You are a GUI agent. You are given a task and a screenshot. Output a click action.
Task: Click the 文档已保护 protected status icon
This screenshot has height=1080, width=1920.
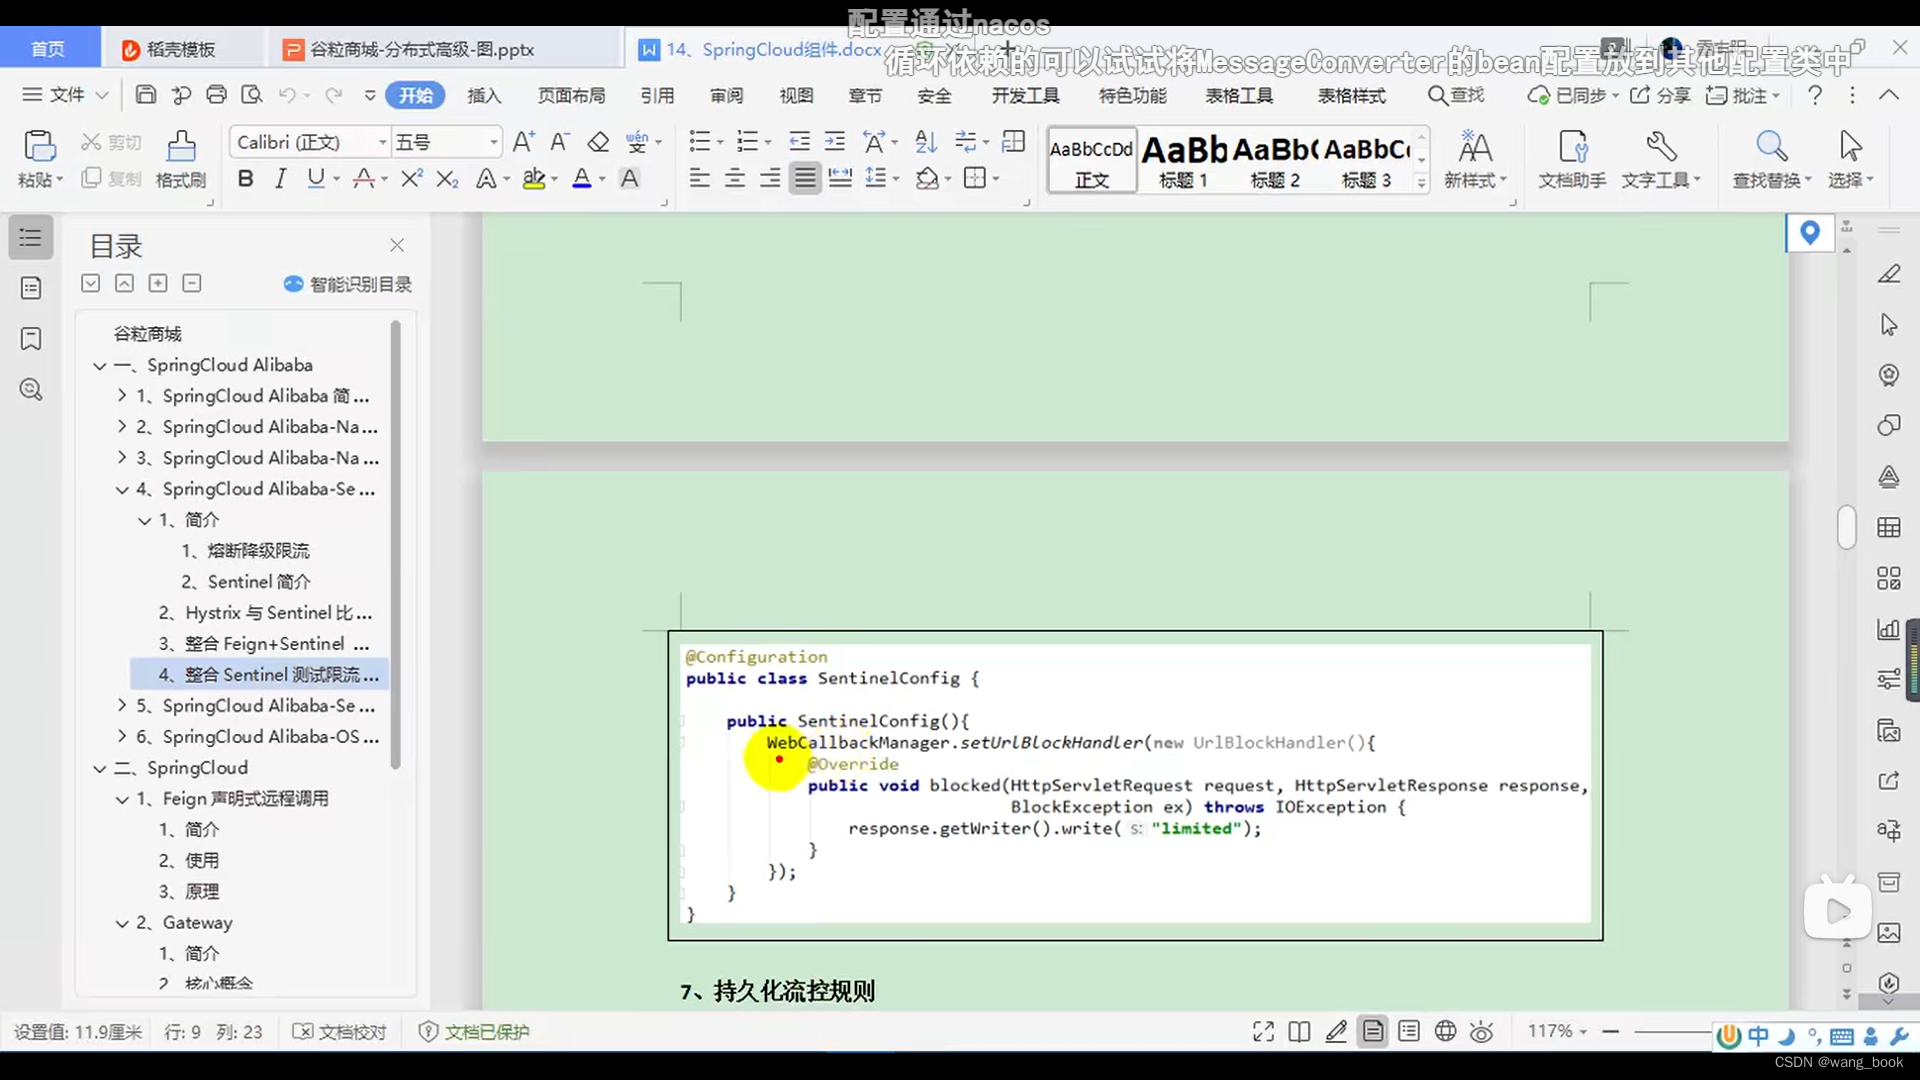click(428, 1032)
